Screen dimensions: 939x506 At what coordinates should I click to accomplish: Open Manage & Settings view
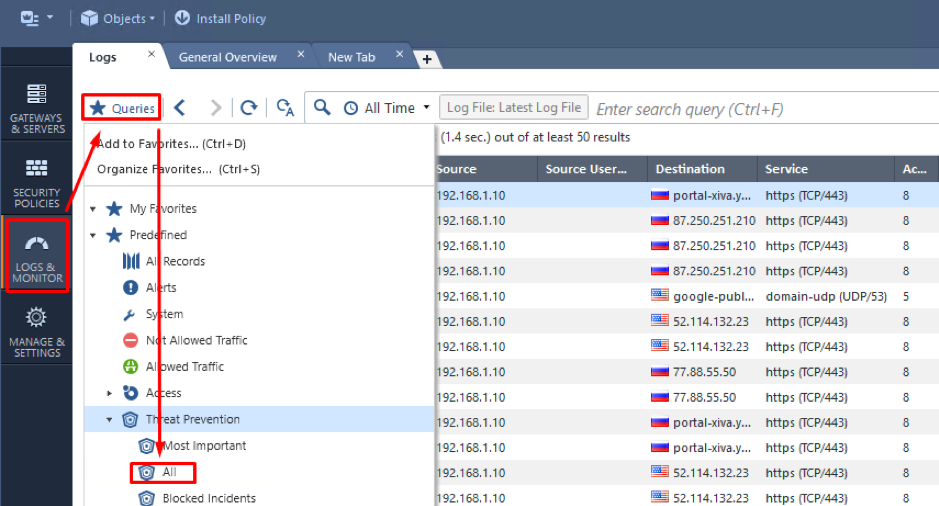tap(37, 332)
